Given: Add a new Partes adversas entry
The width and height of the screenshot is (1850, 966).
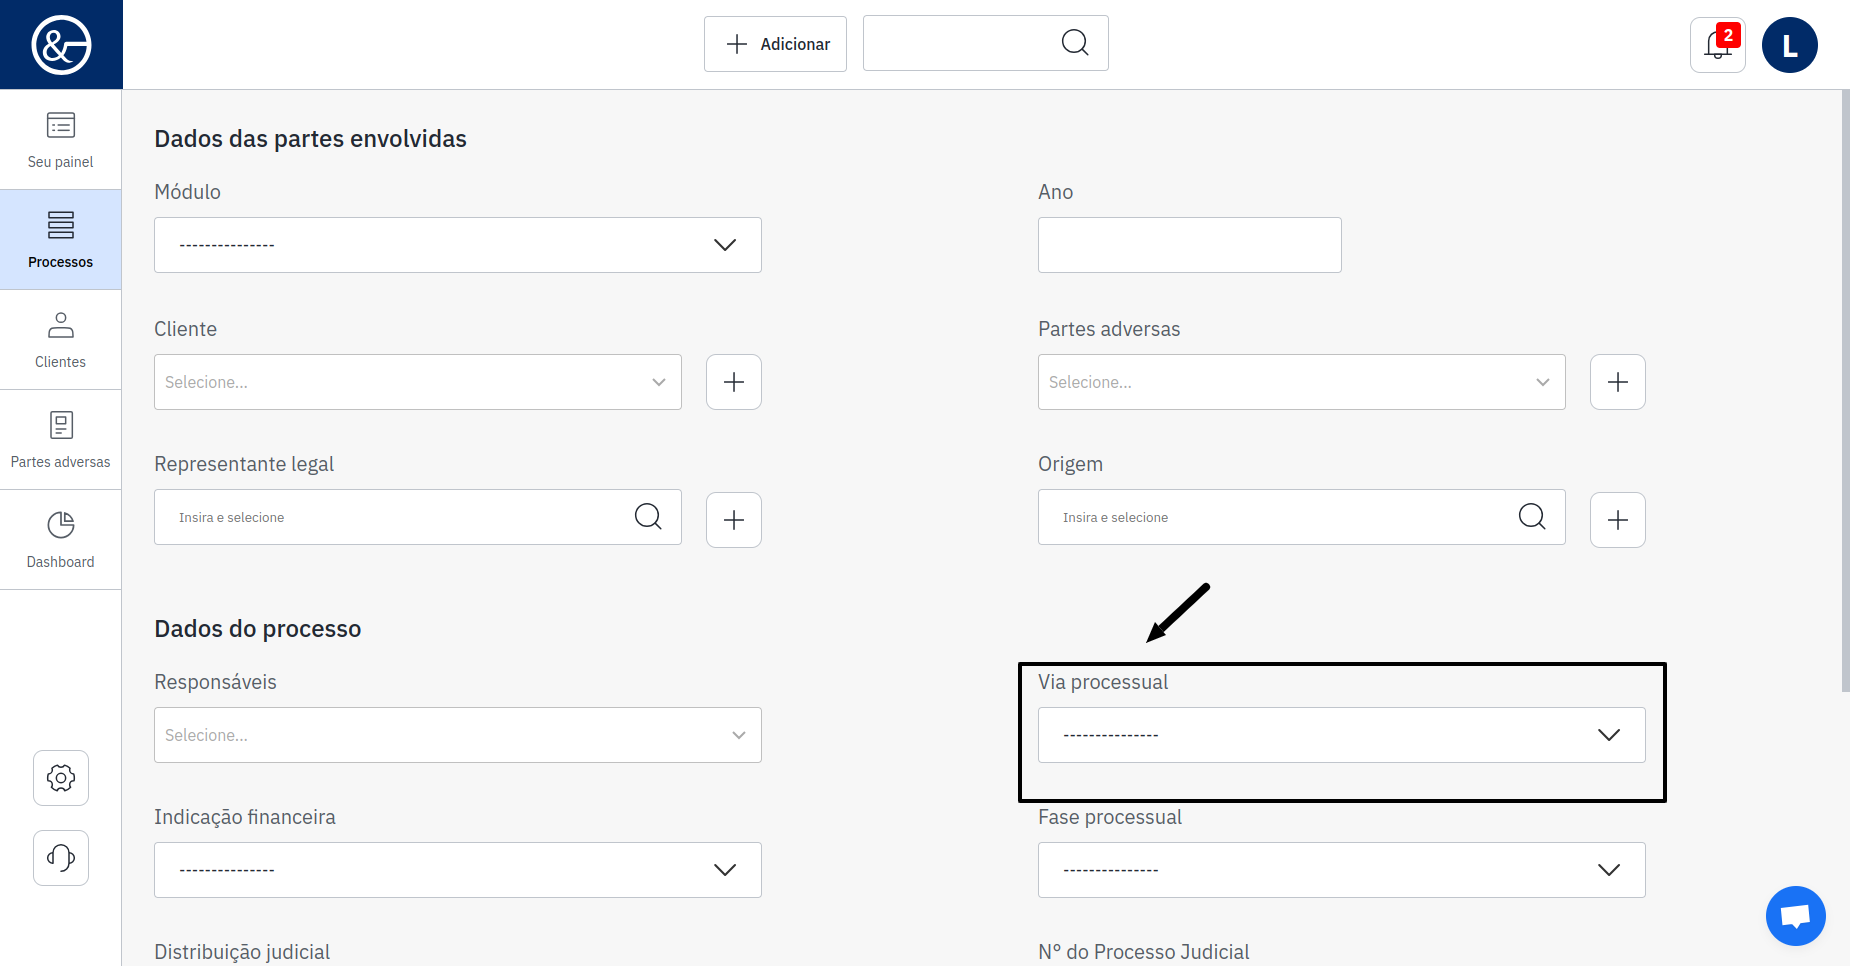Looking at the screenshot, I should pyautogui.click(x=1617, y=382).
